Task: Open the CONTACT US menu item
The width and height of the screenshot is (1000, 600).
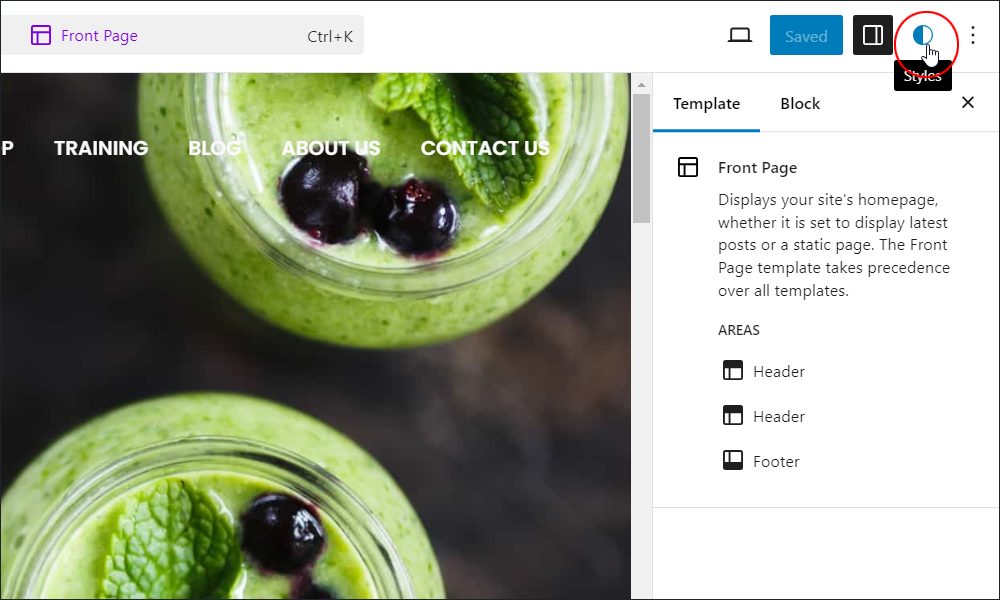Action: [x=485, y=148]
